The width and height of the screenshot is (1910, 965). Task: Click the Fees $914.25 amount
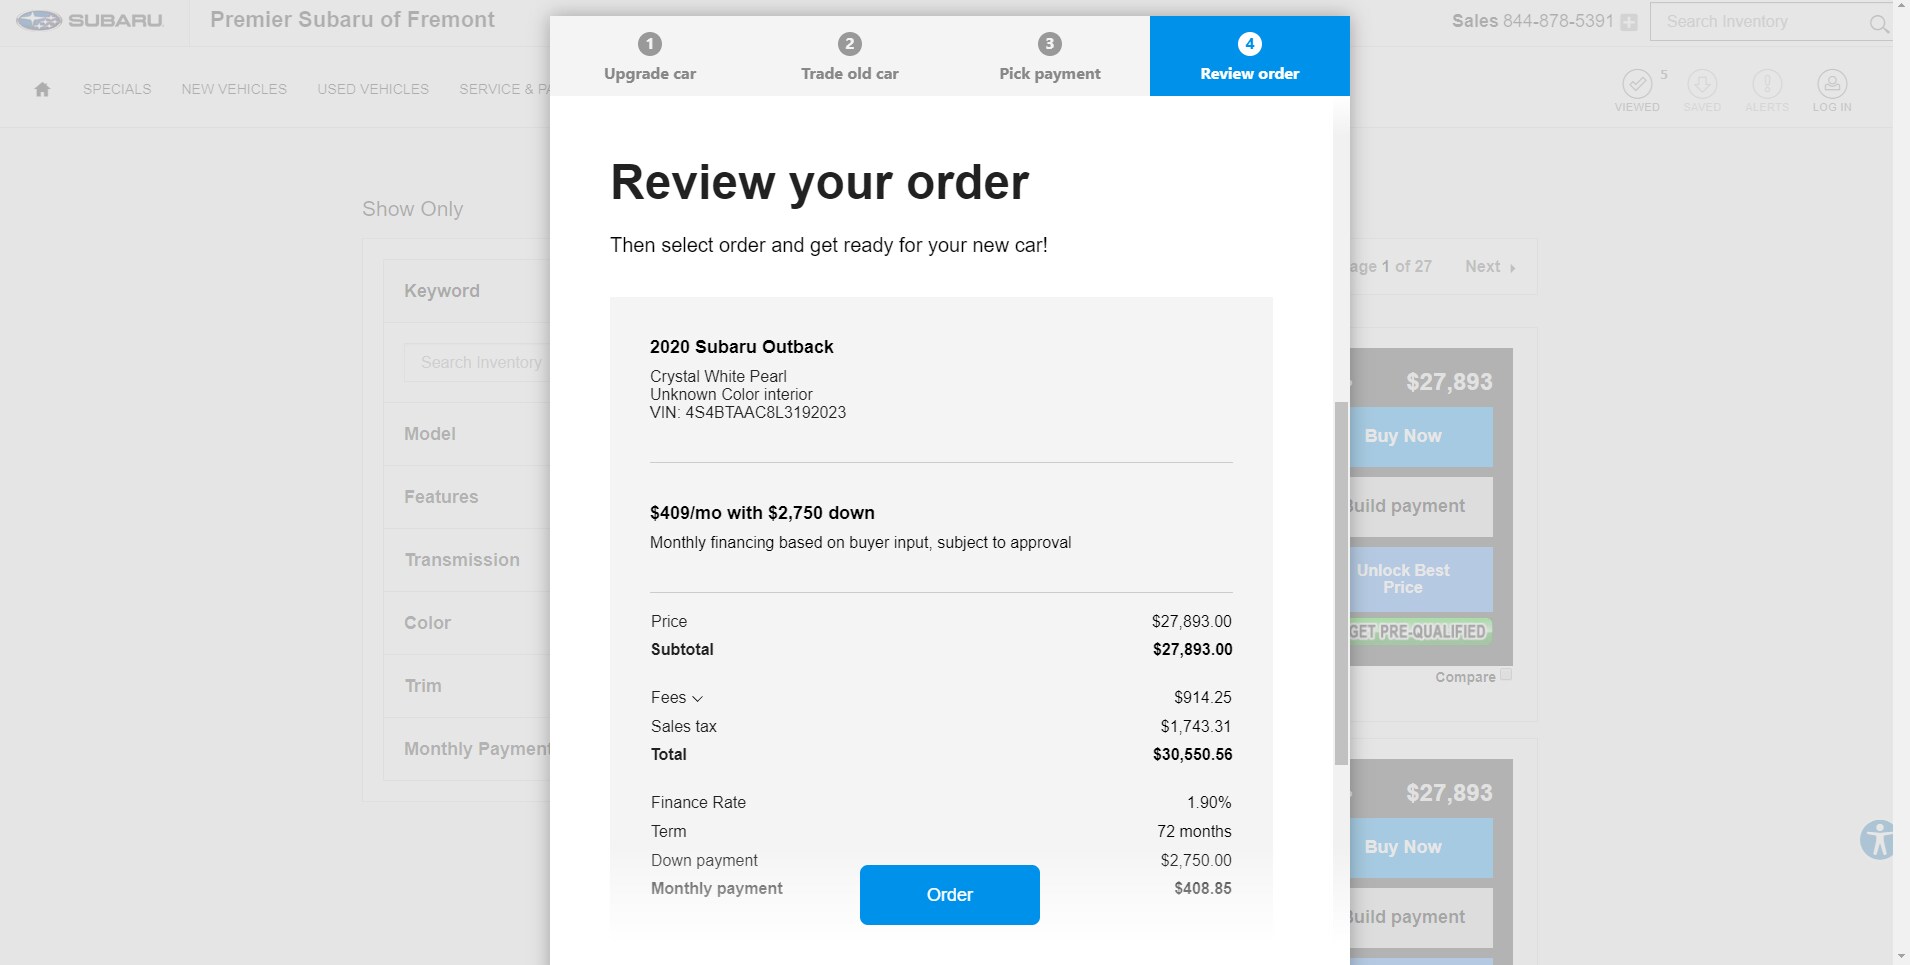[x=1203, y=698]
